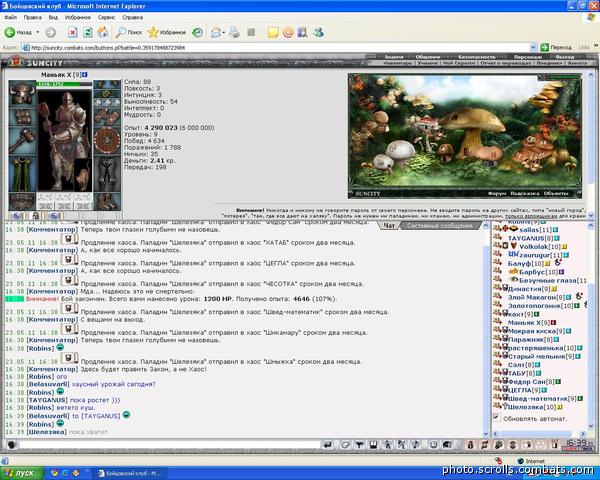Click the green HP bar above character
600x480 pixels.
pos(64,84)
